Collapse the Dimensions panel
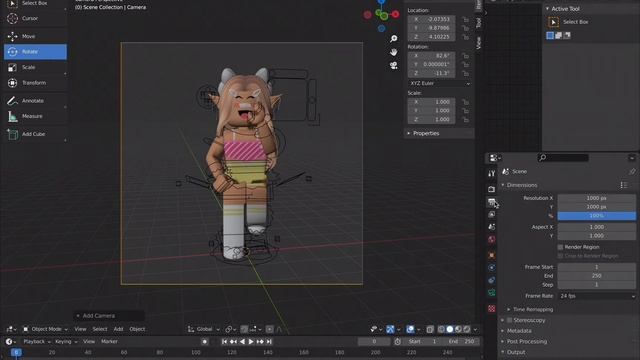The width and height of the screenshot is (640, 360). point(522,185)
